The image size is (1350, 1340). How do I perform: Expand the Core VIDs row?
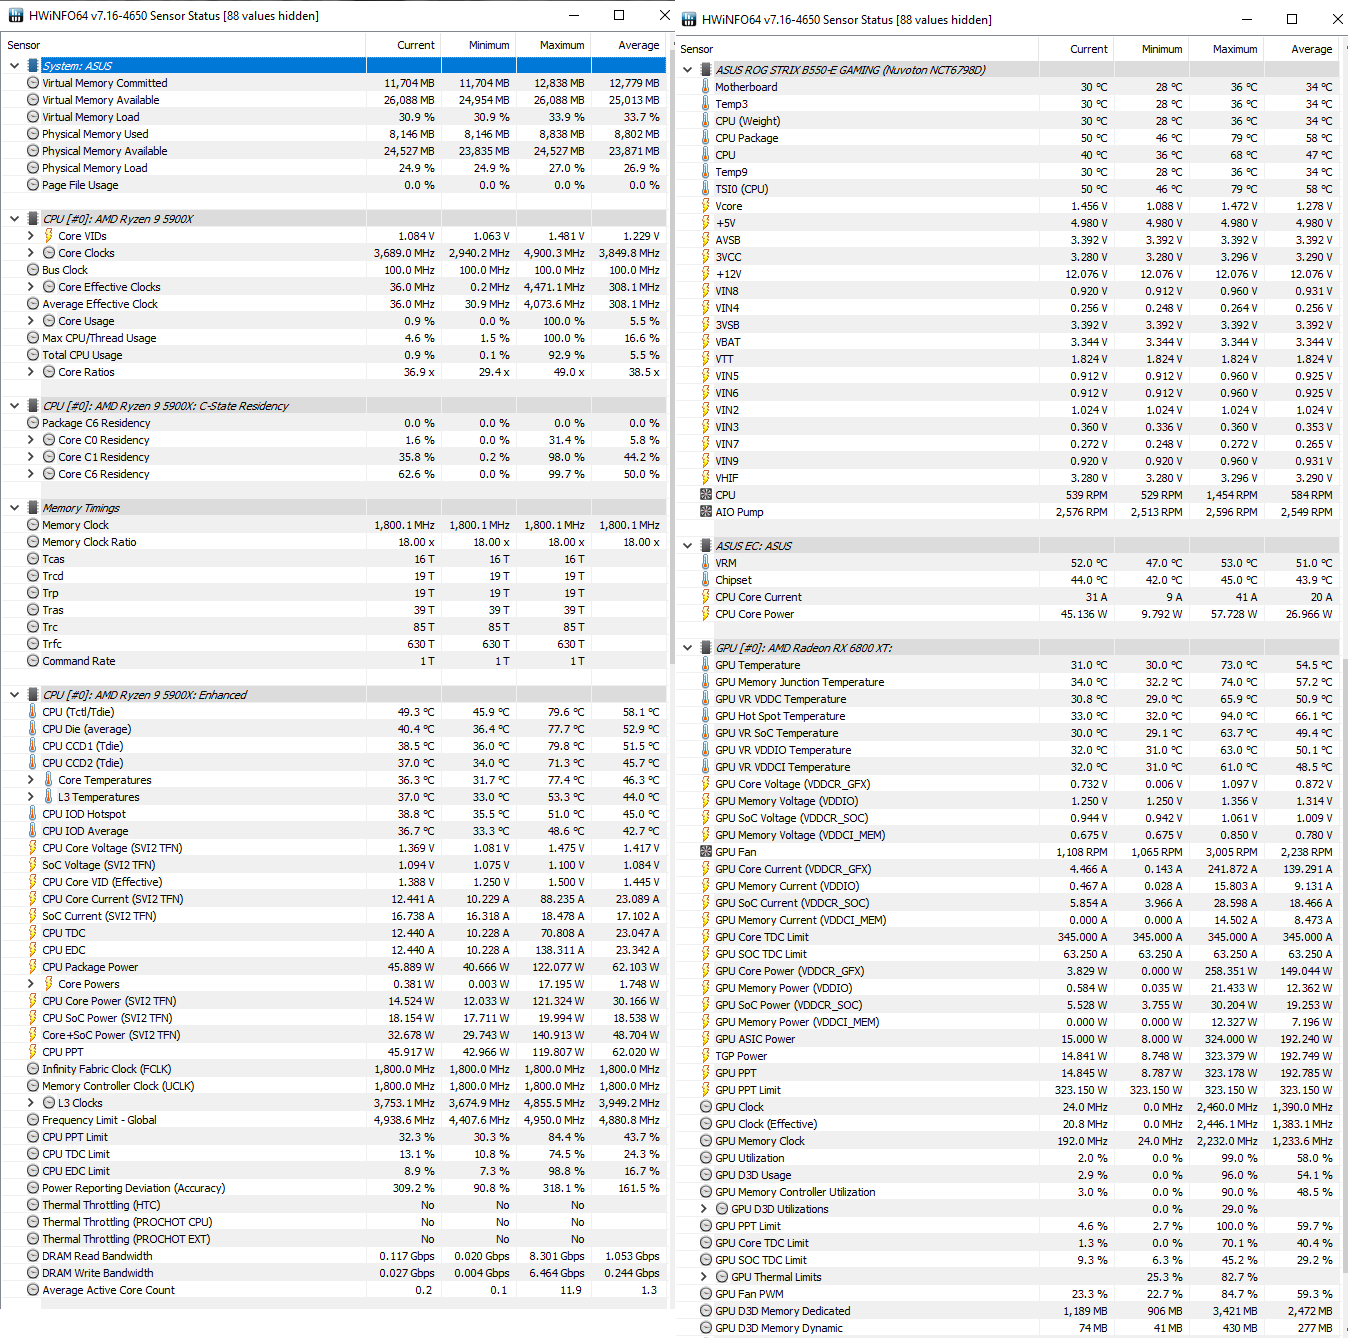tap(31, 236)
